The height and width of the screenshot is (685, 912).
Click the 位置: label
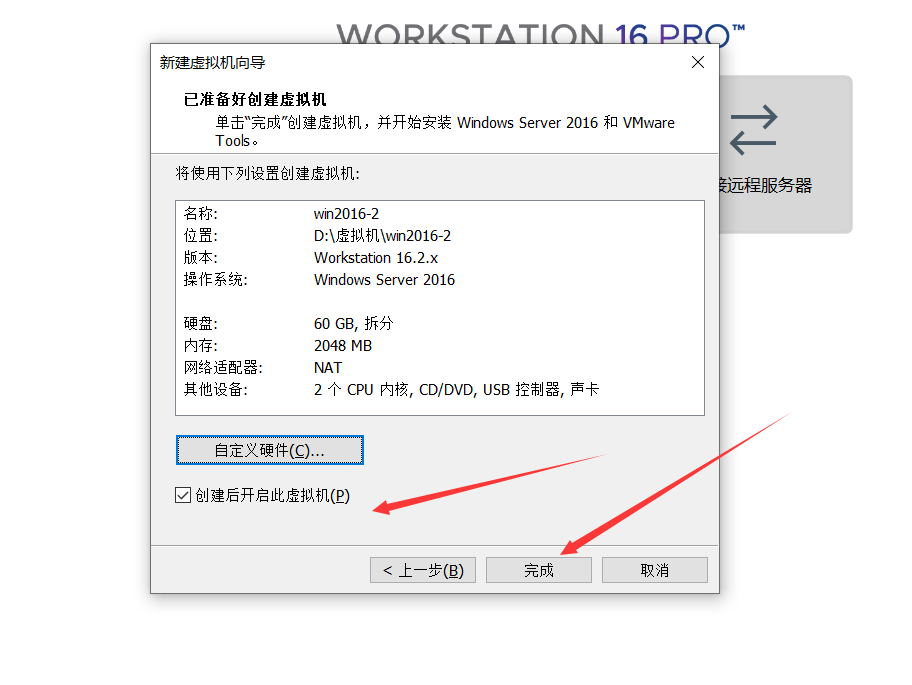coord(200,236)
